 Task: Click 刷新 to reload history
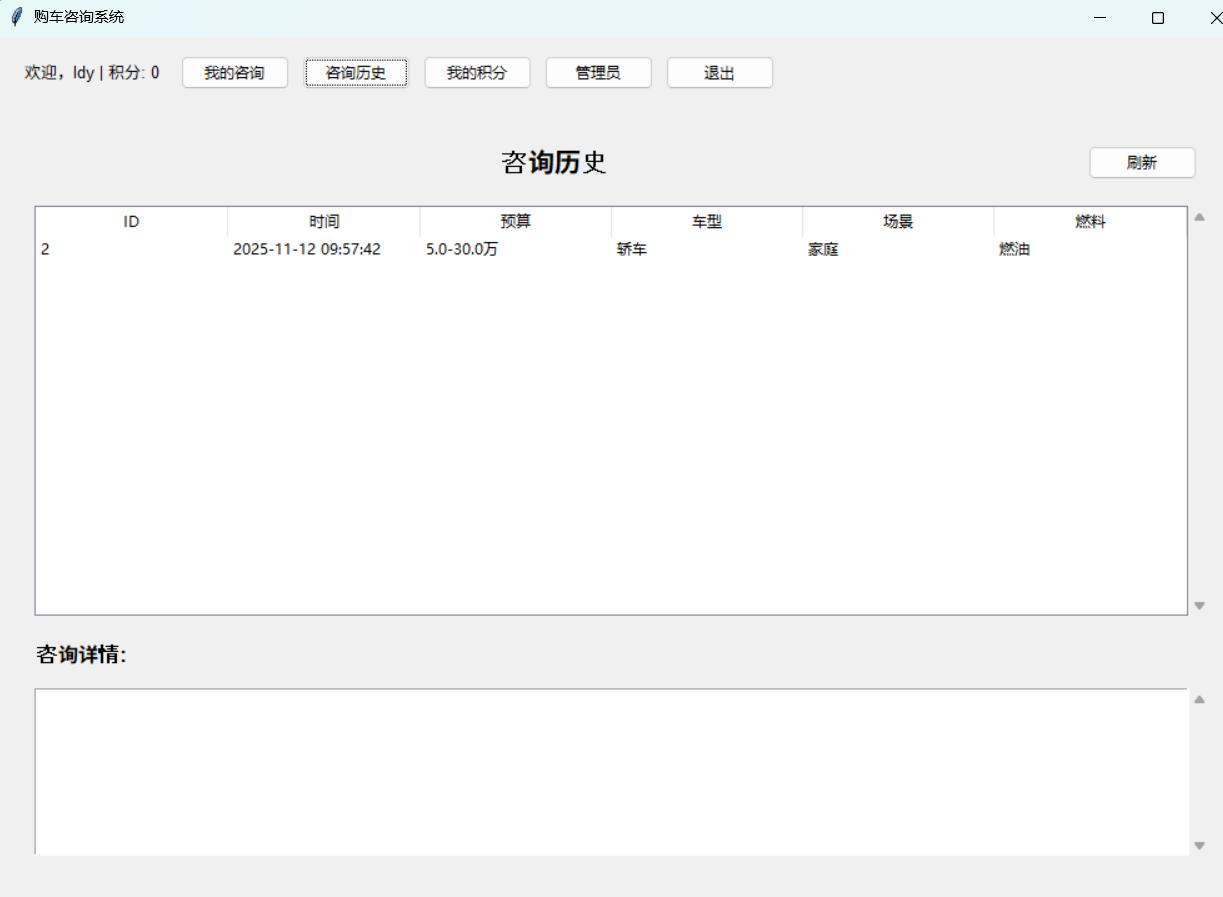pos(1142,163)
